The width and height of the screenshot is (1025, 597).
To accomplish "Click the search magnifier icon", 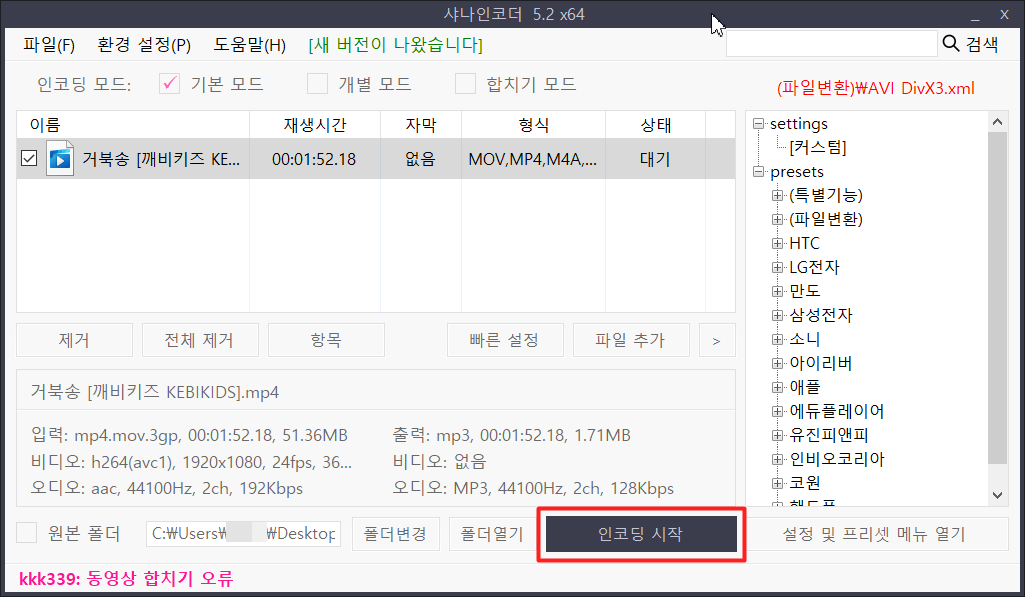I will pyautogui.click(x=950, y=44).
